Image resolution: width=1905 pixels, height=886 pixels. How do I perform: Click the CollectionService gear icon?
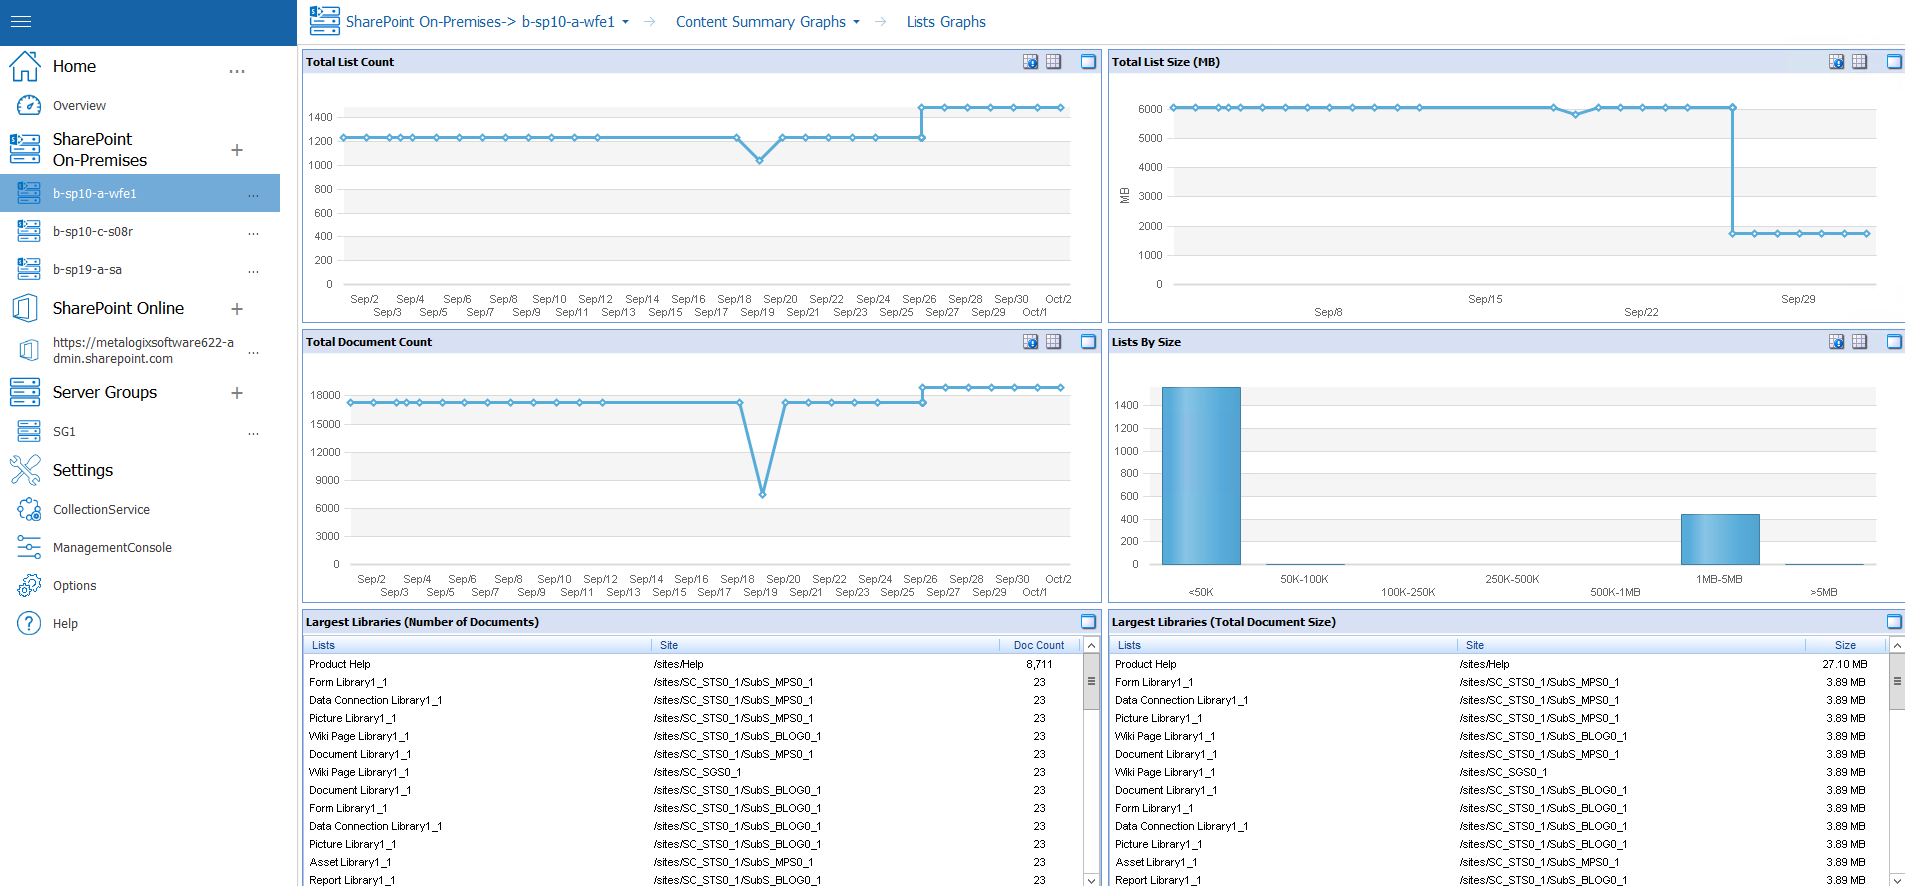(29, 509)
